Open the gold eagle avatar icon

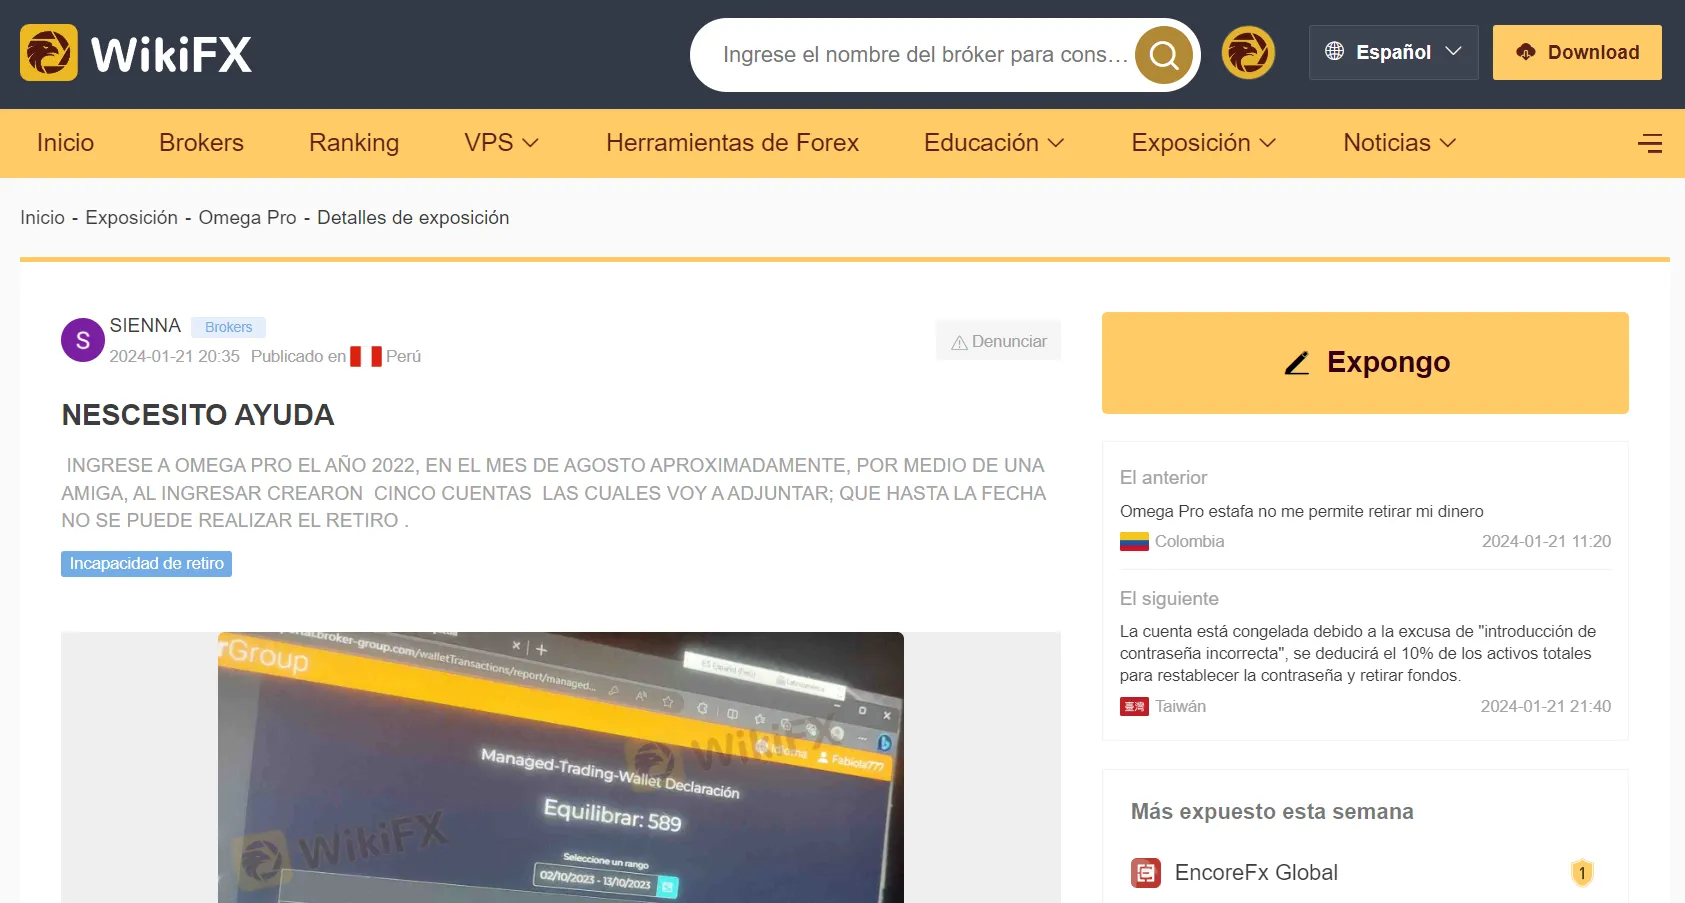[1248, 53]
